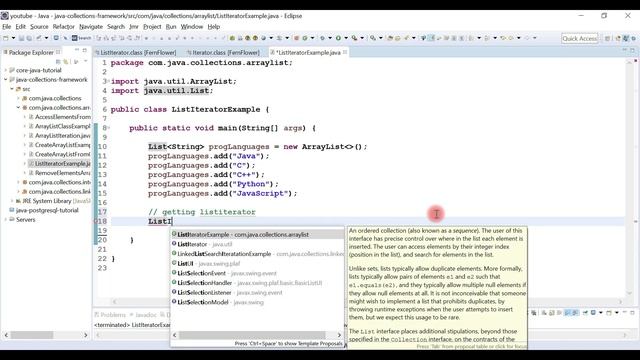Click the proposal list horizontal scrollbar

pos(252,335)
